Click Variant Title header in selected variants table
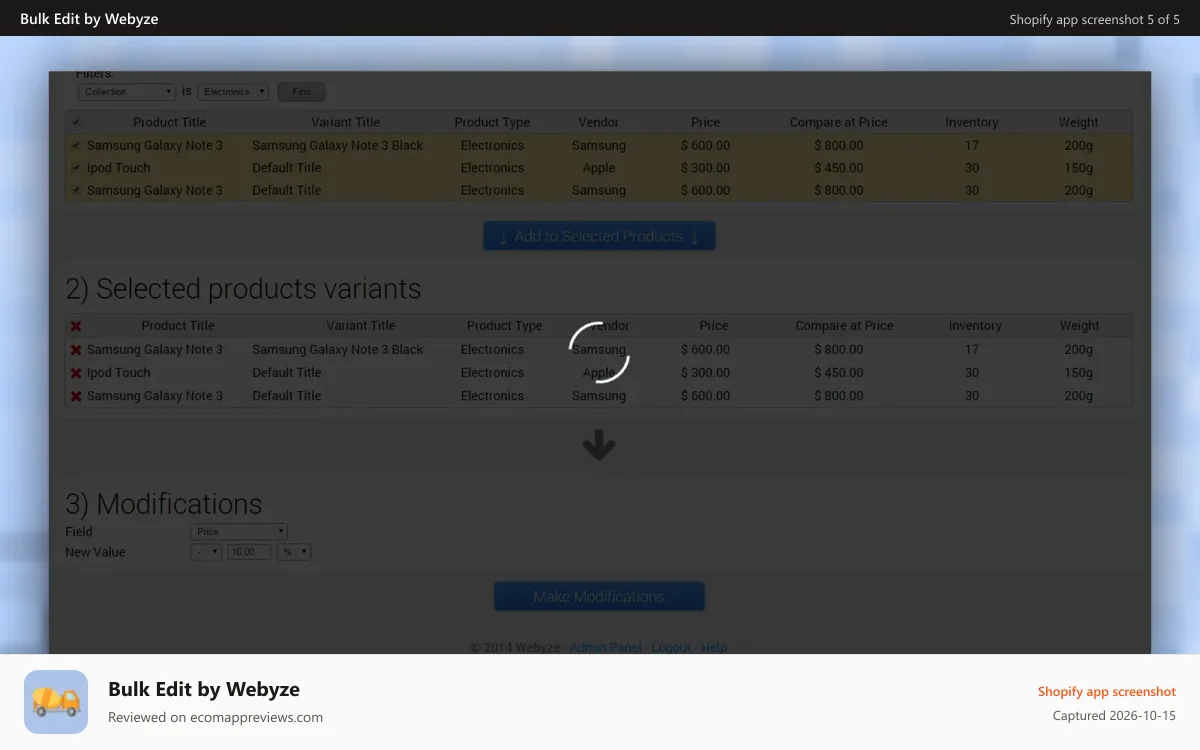Viewport: 1200px width, 750px height. point(361,326)
